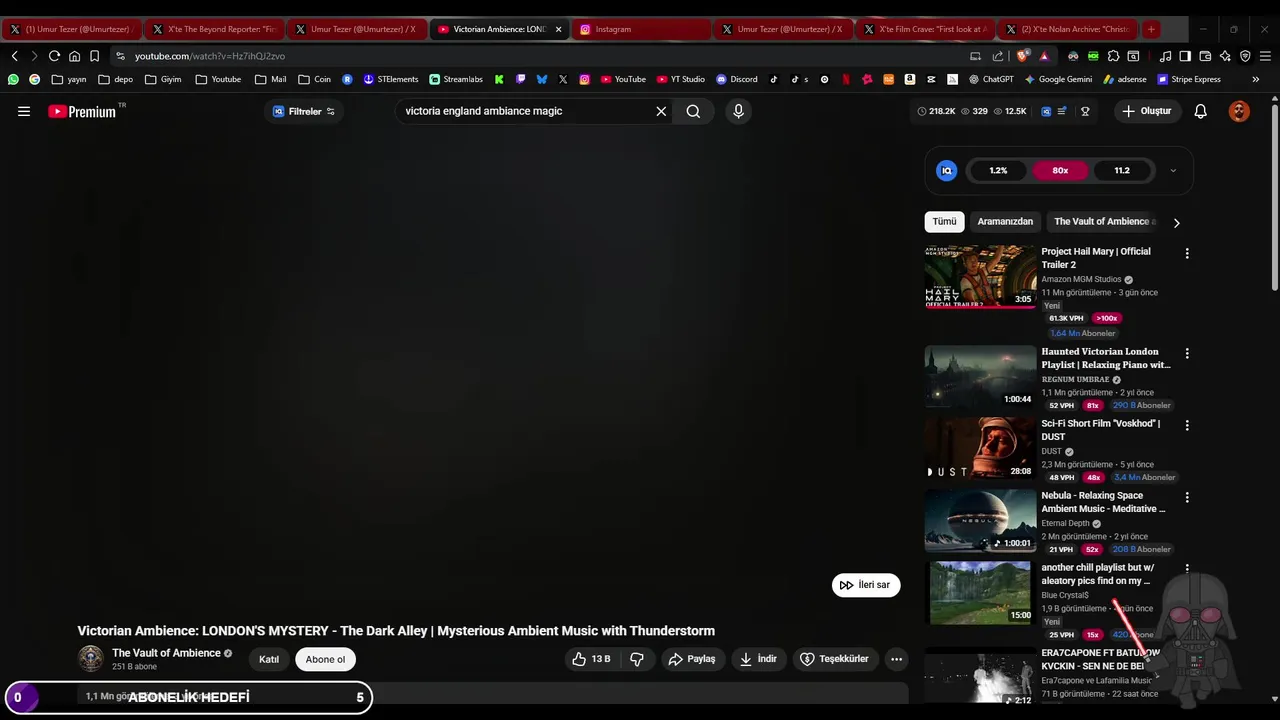This screenshot has height=720, width=1280.
Task: Open options for Sci-Fi Short Film Voskhod
Action: (1187, 426)
